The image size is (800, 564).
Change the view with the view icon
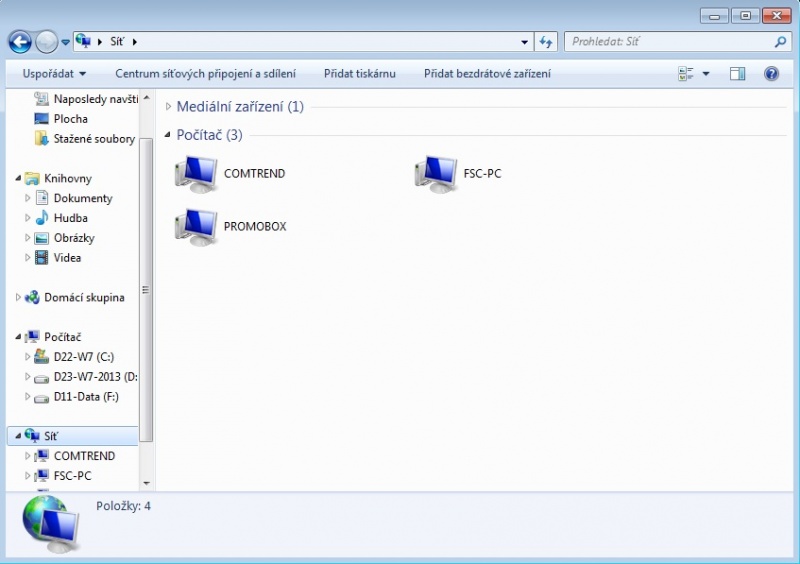tap(686, 74)
